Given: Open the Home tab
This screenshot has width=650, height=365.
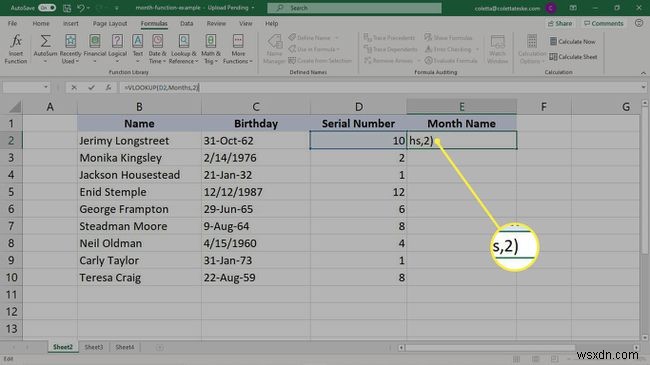Looking at the screenshot, I should [41, 24].
